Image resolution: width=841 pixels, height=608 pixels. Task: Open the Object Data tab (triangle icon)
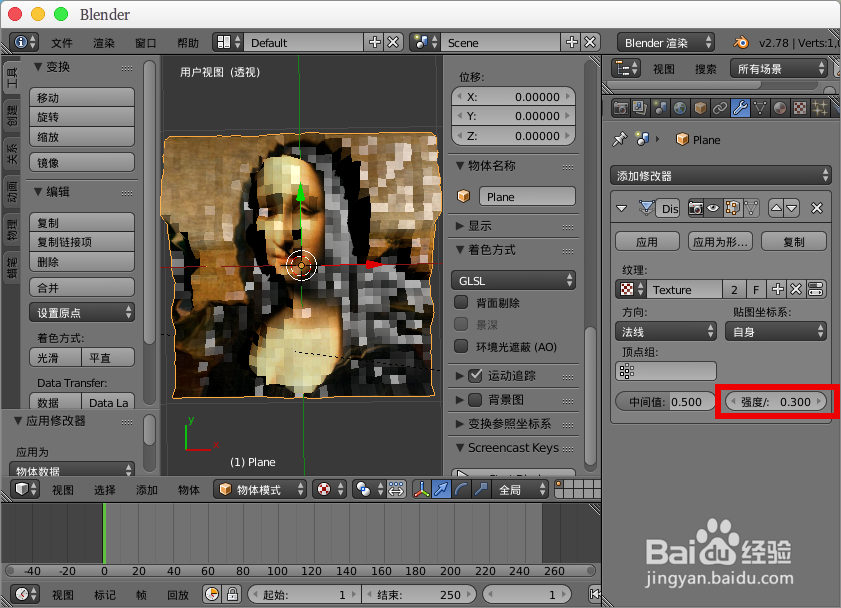tap(760, 108)
